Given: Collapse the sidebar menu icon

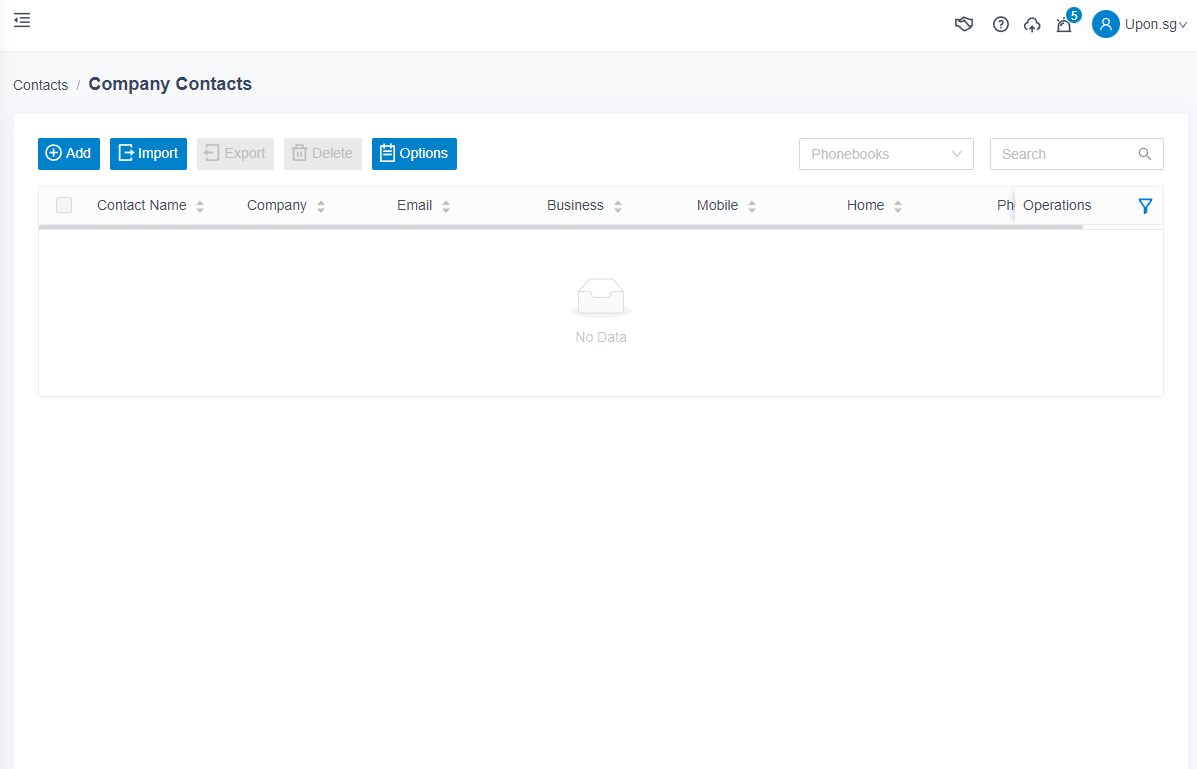Looking at the screenshot, I should click(x=22, y=20).
